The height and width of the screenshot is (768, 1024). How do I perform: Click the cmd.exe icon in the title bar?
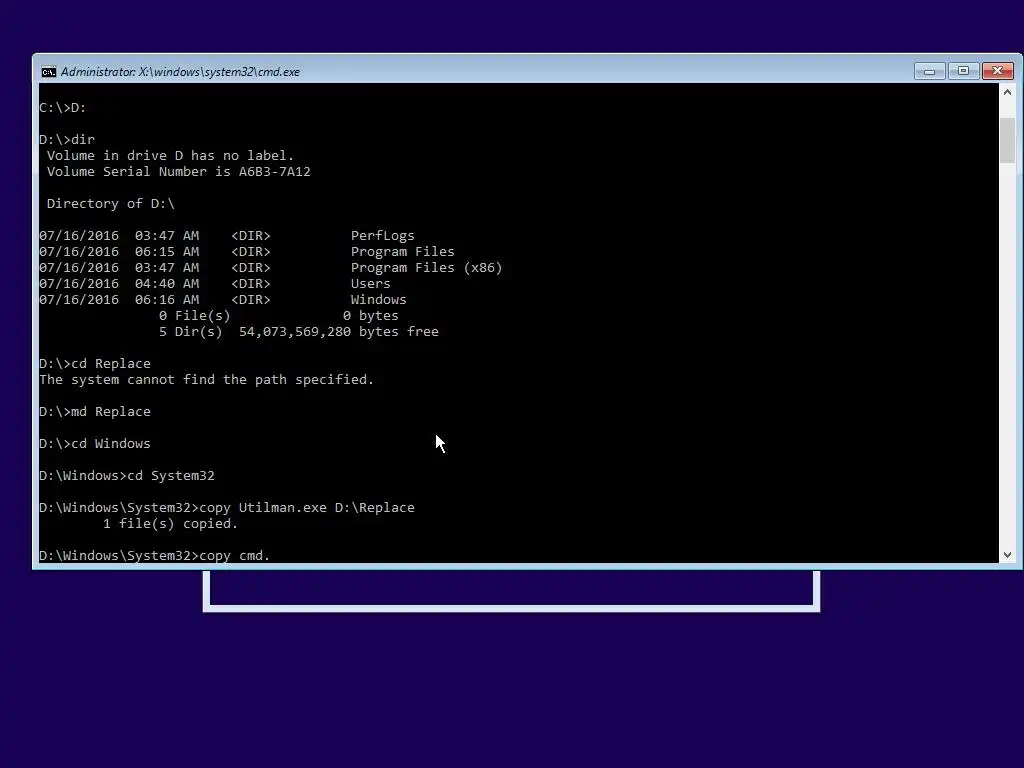pos(48,72)
